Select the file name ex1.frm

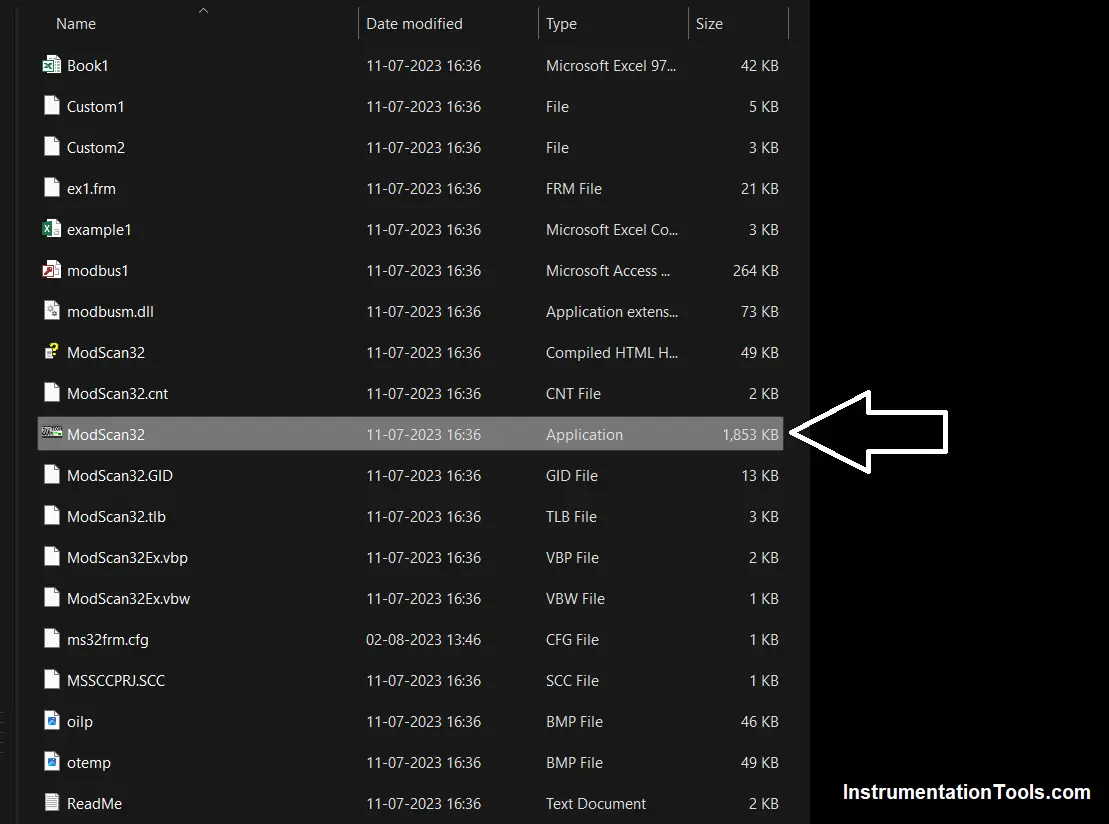coord(91,189)
